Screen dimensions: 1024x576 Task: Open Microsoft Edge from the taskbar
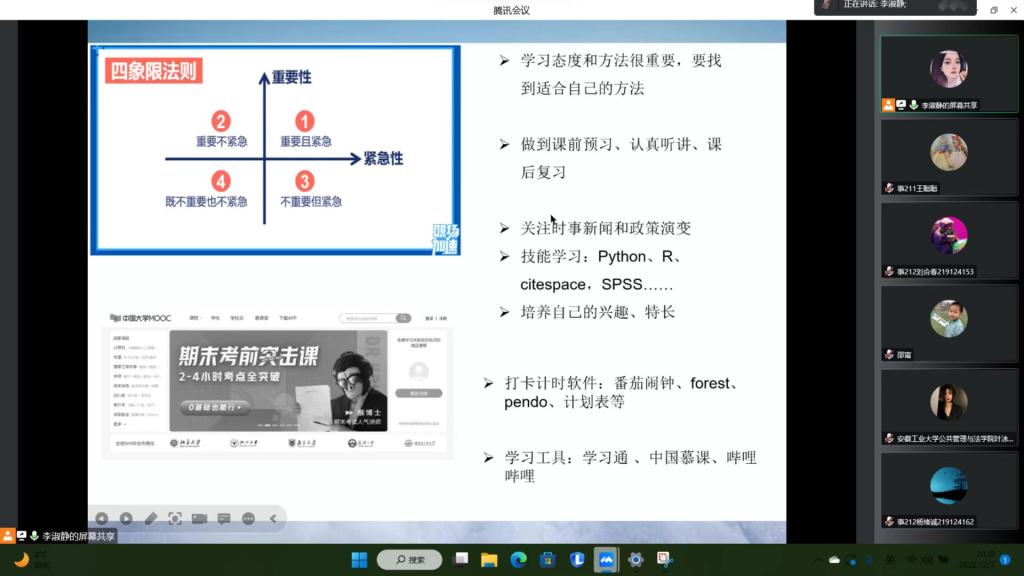(x=518, y=560)
